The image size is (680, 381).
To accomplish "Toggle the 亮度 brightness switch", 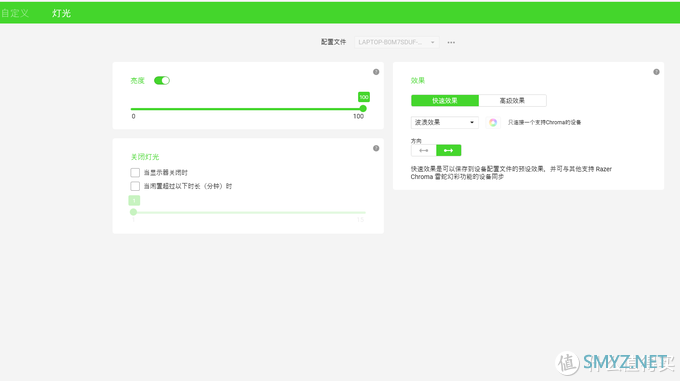I will [162, 80].
